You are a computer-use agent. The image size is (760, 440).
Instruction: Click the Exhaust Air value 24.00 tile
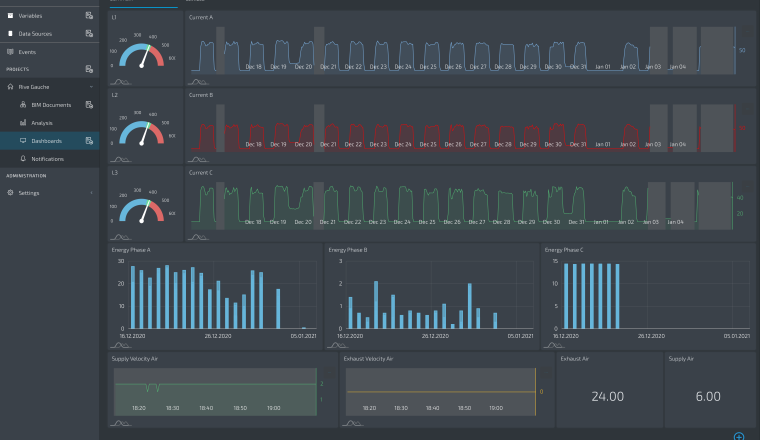point(607,396)
